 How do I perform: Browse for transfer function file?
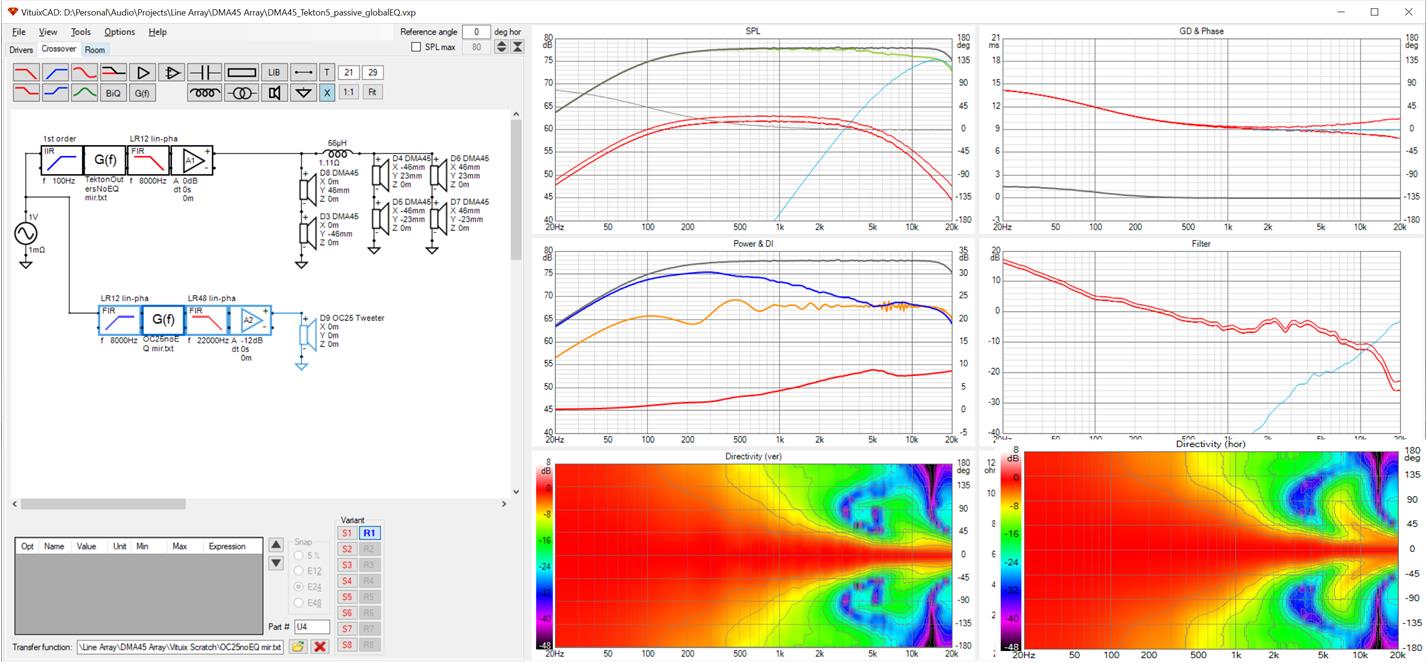click(297, 647)
